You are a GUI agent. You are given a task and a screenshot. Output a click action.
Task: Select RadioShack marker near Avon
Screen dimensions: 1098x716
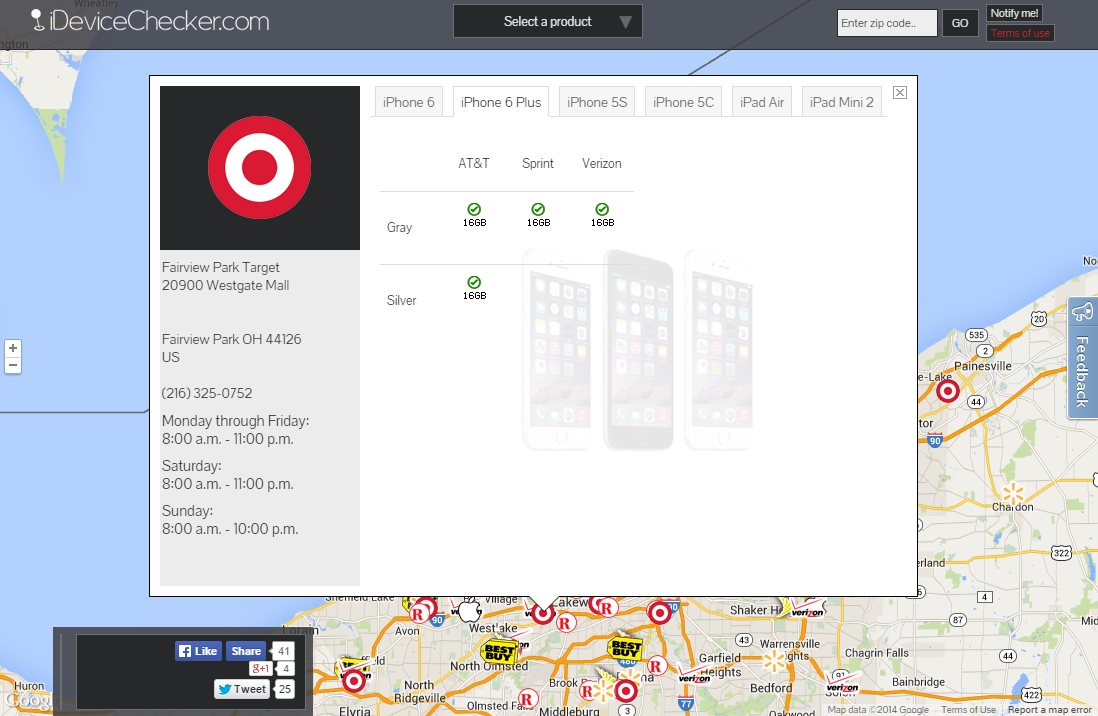(419, 614)
